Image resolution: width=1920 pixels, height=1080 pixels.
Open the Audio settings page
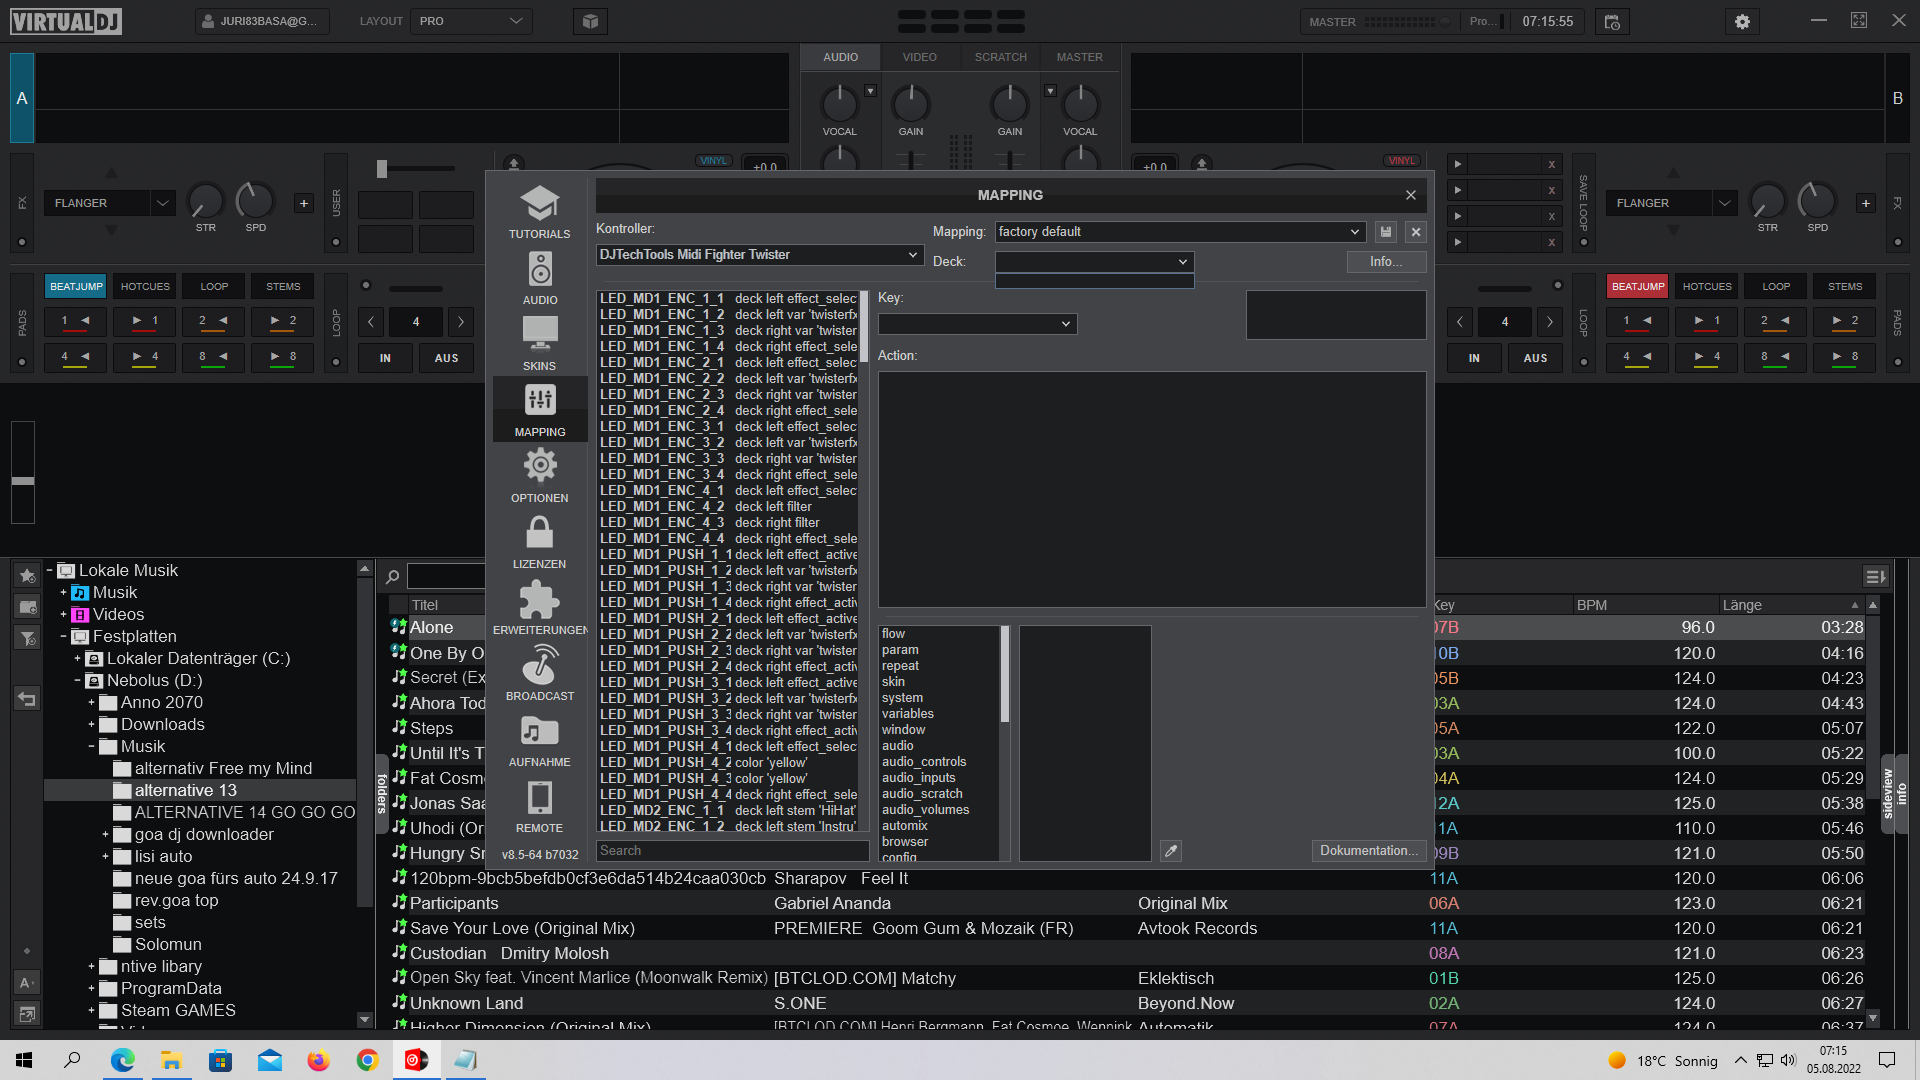[539, 278]
